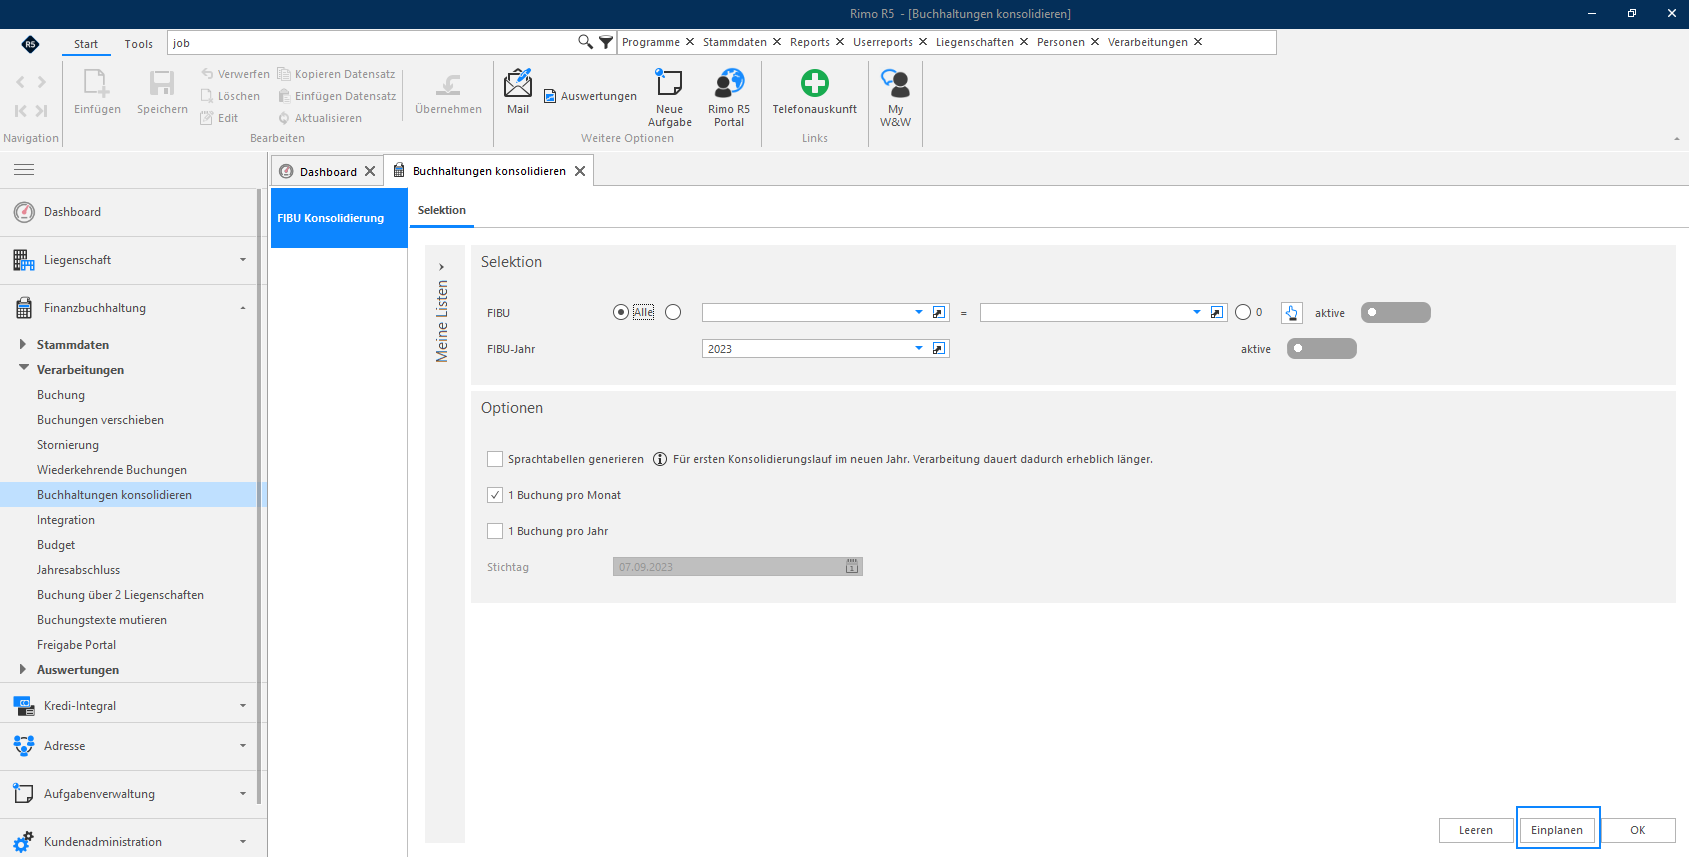This screenshot has height=857, width=1689.
Task: Open Auswertungen in ribbon
Action: 590,96
